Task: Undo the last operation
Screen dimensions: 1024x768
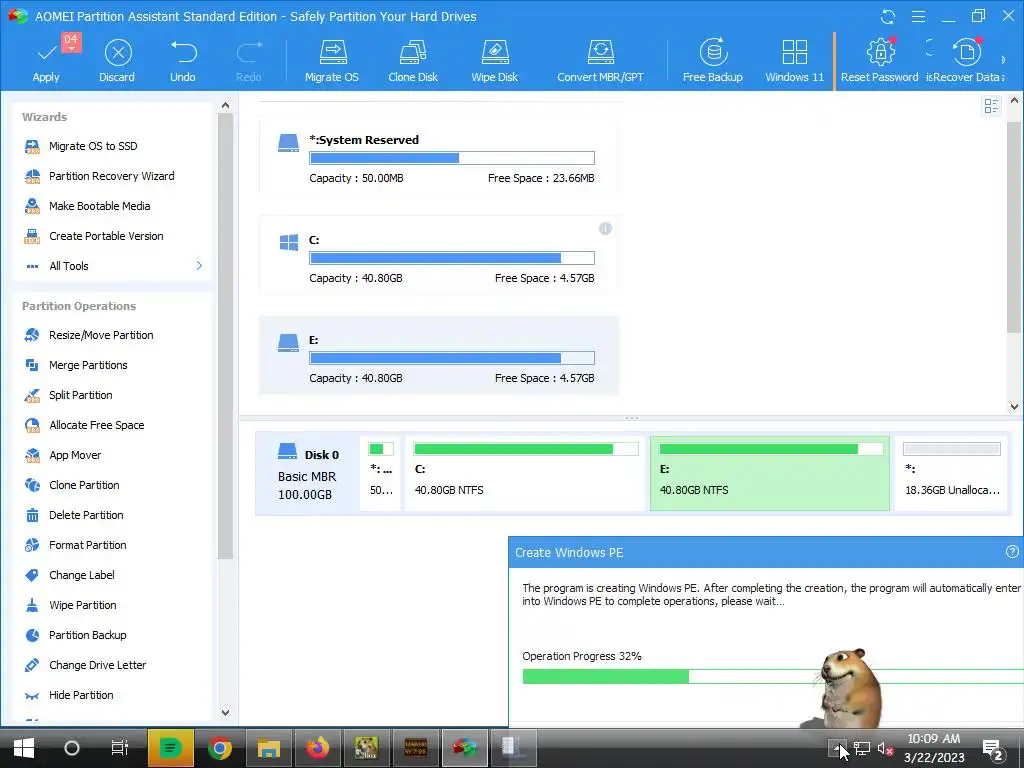Action: click(x=183, y=61)
